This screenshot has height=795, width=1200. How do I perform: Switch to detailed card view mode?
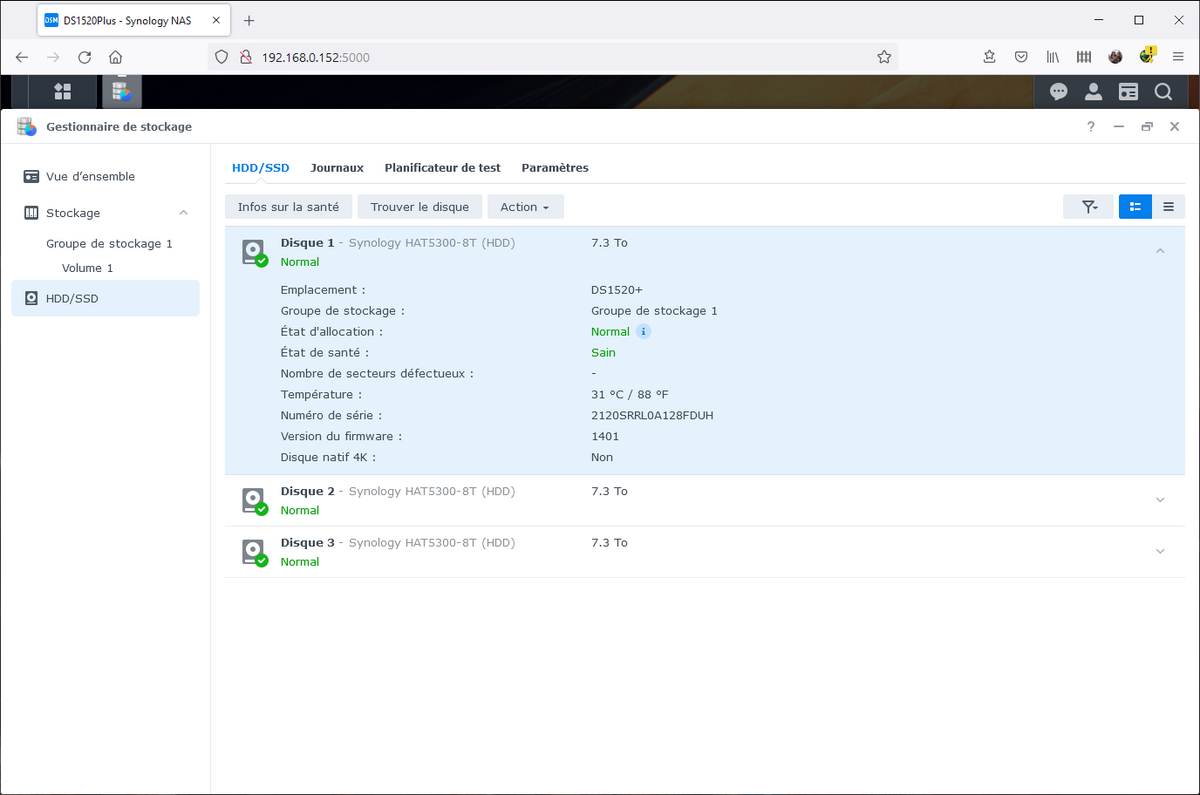[x=1135, y=207]
